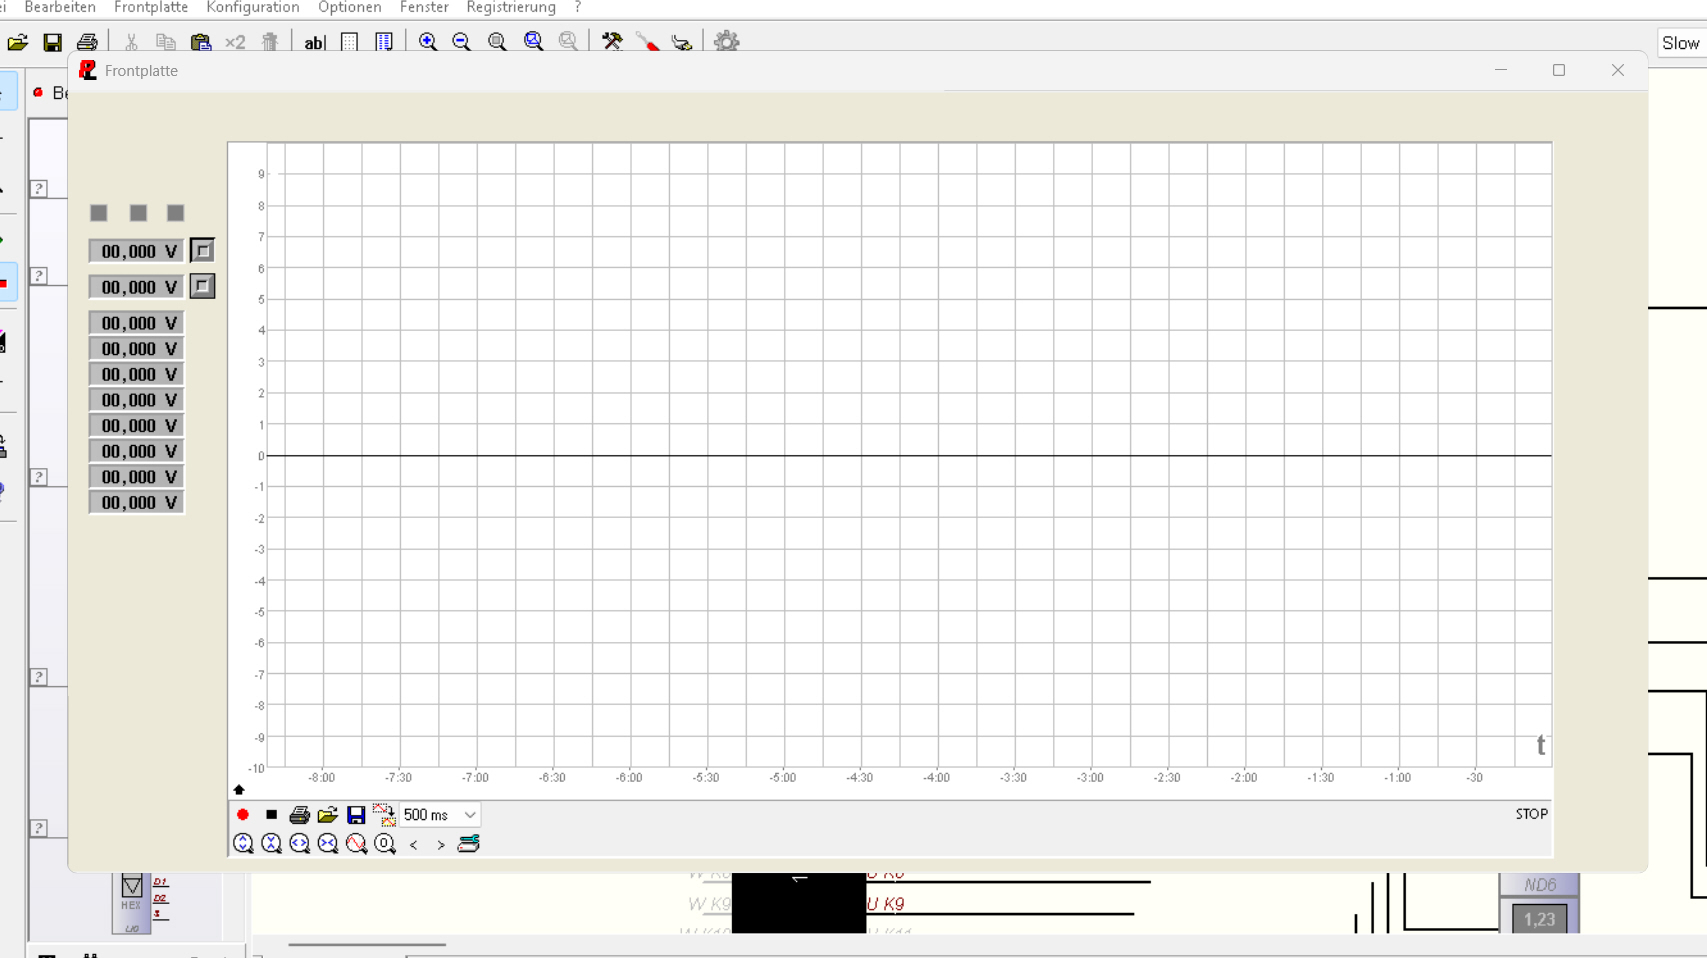Click the -1:00 time axis label
The height and width of the screenshot is (958, 1707).
[1397, 778]
